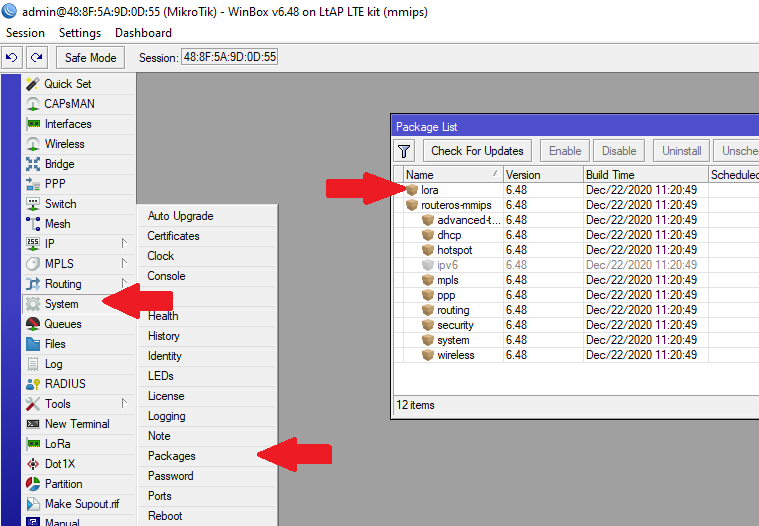The height and width of the screenshot is (526, 759).
Task: Expand the MPLS submenu arrow
Action: (124, 263)
